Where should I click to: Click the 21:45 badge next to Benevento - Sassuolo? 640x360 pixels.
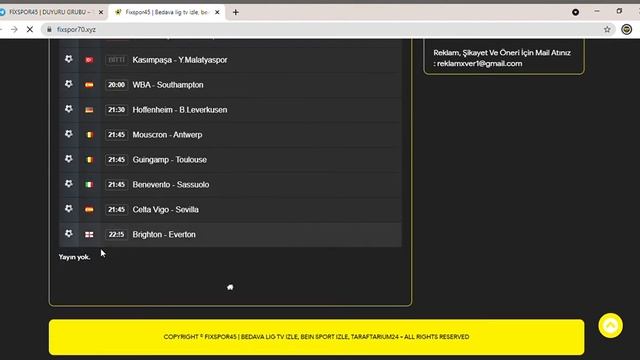tap(116, 184)
